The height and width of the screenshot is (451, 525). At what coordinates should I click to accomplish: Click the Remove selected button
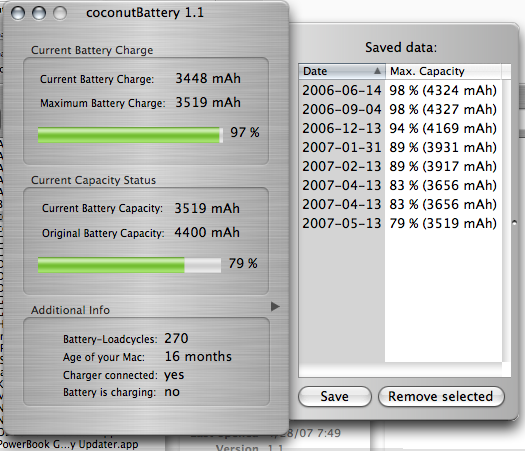(441, 397)
